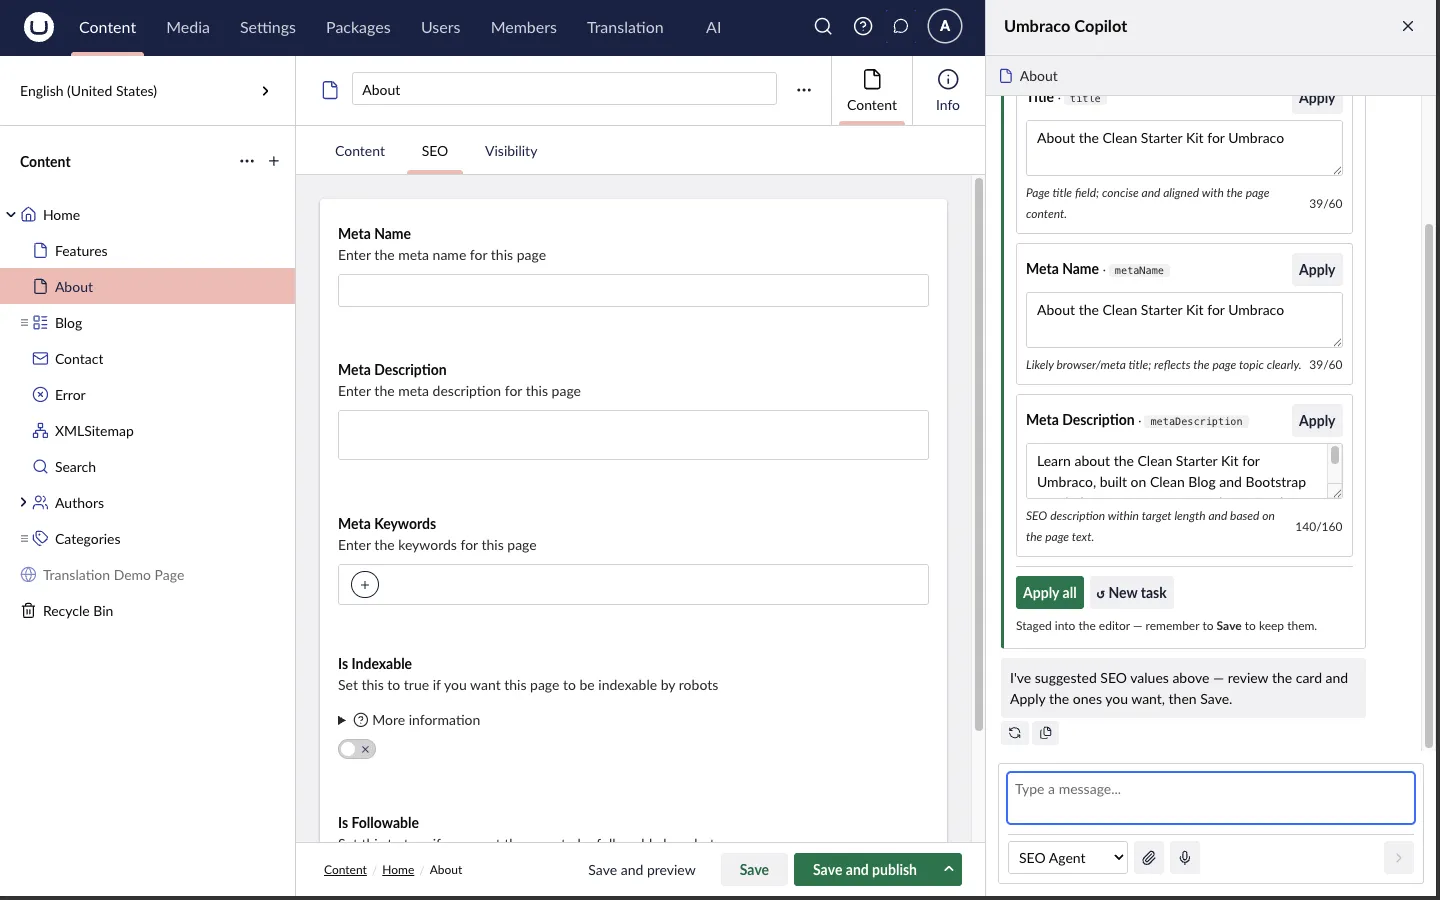Click the Save button

[754, 870]
